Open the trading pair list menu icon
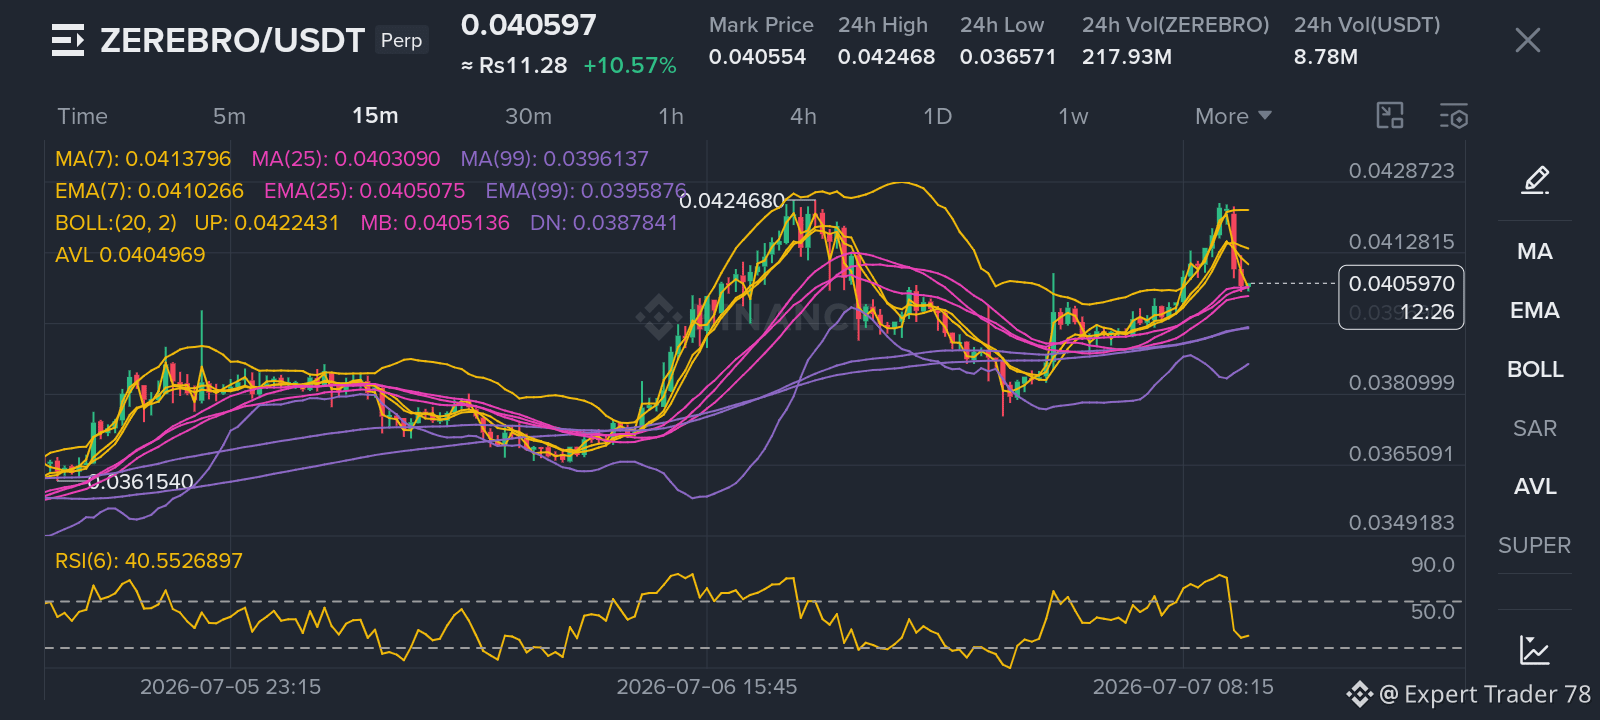The width and height of the screenshot is (1600, 720). (x=68, y=40)
